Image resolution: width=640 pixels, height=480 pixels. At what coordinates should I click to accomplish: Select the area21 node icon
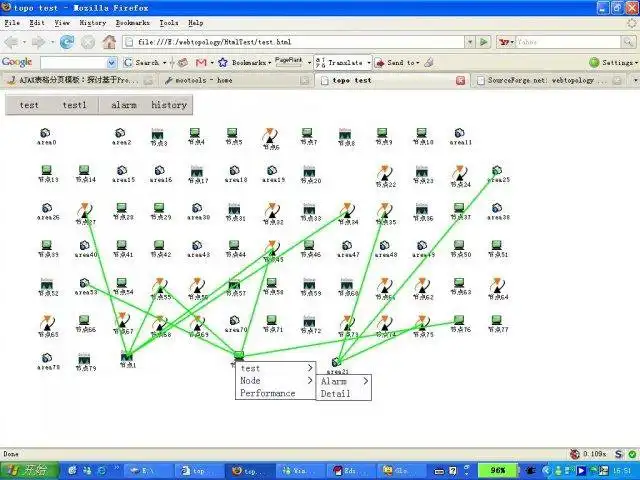(336, 362)
